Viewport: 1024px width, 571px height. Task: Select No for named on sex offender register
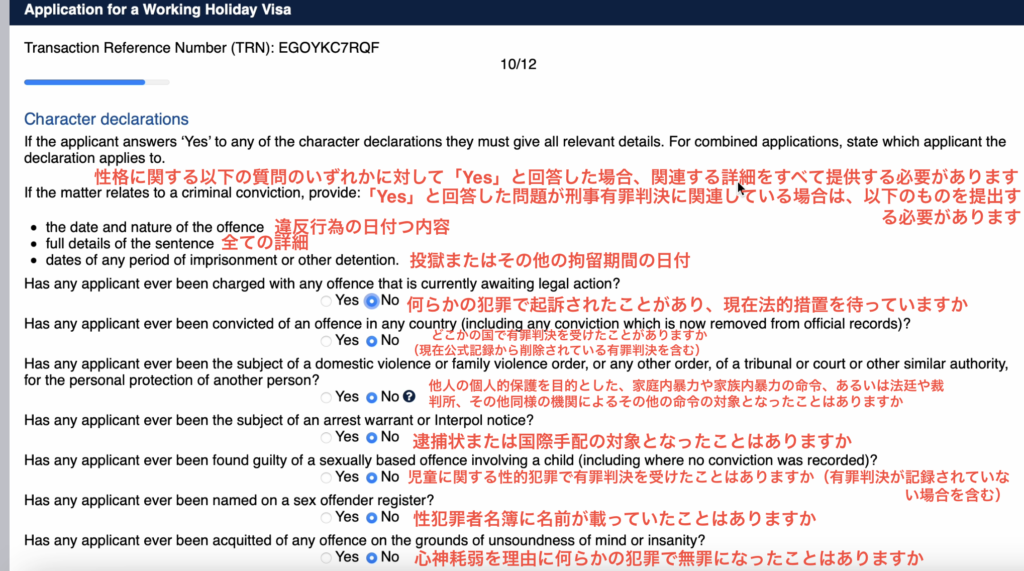pos(372,517)
